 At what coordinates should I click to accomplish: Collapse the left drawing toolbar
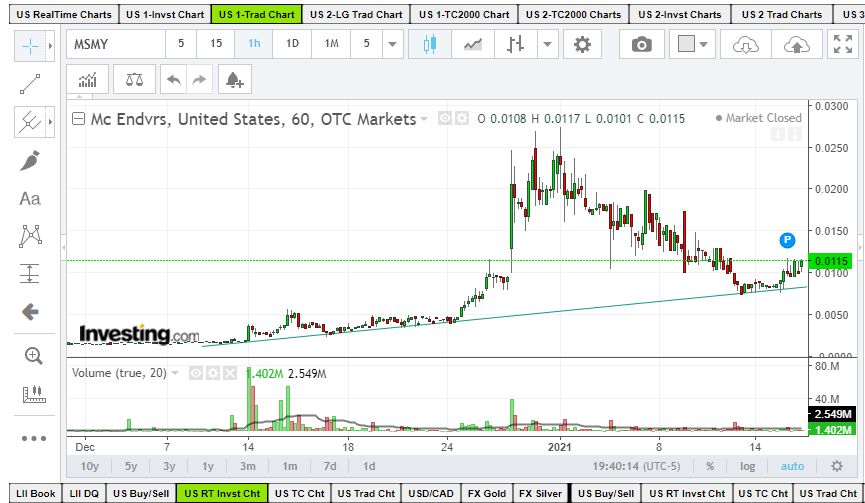coord(63,248)
